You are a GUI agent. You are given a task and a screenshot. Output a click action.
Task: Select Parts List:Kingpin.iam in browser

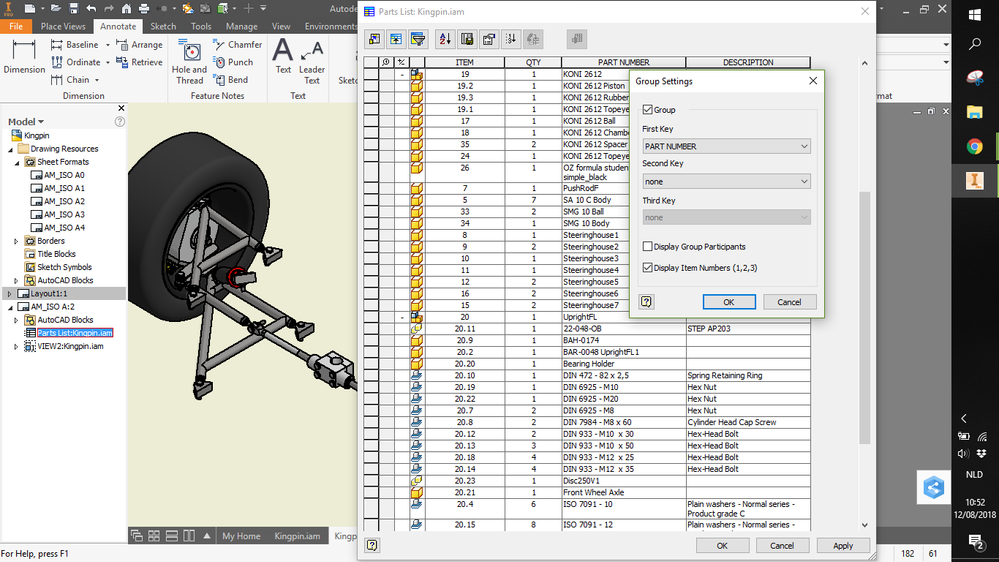tap(75, 333)
